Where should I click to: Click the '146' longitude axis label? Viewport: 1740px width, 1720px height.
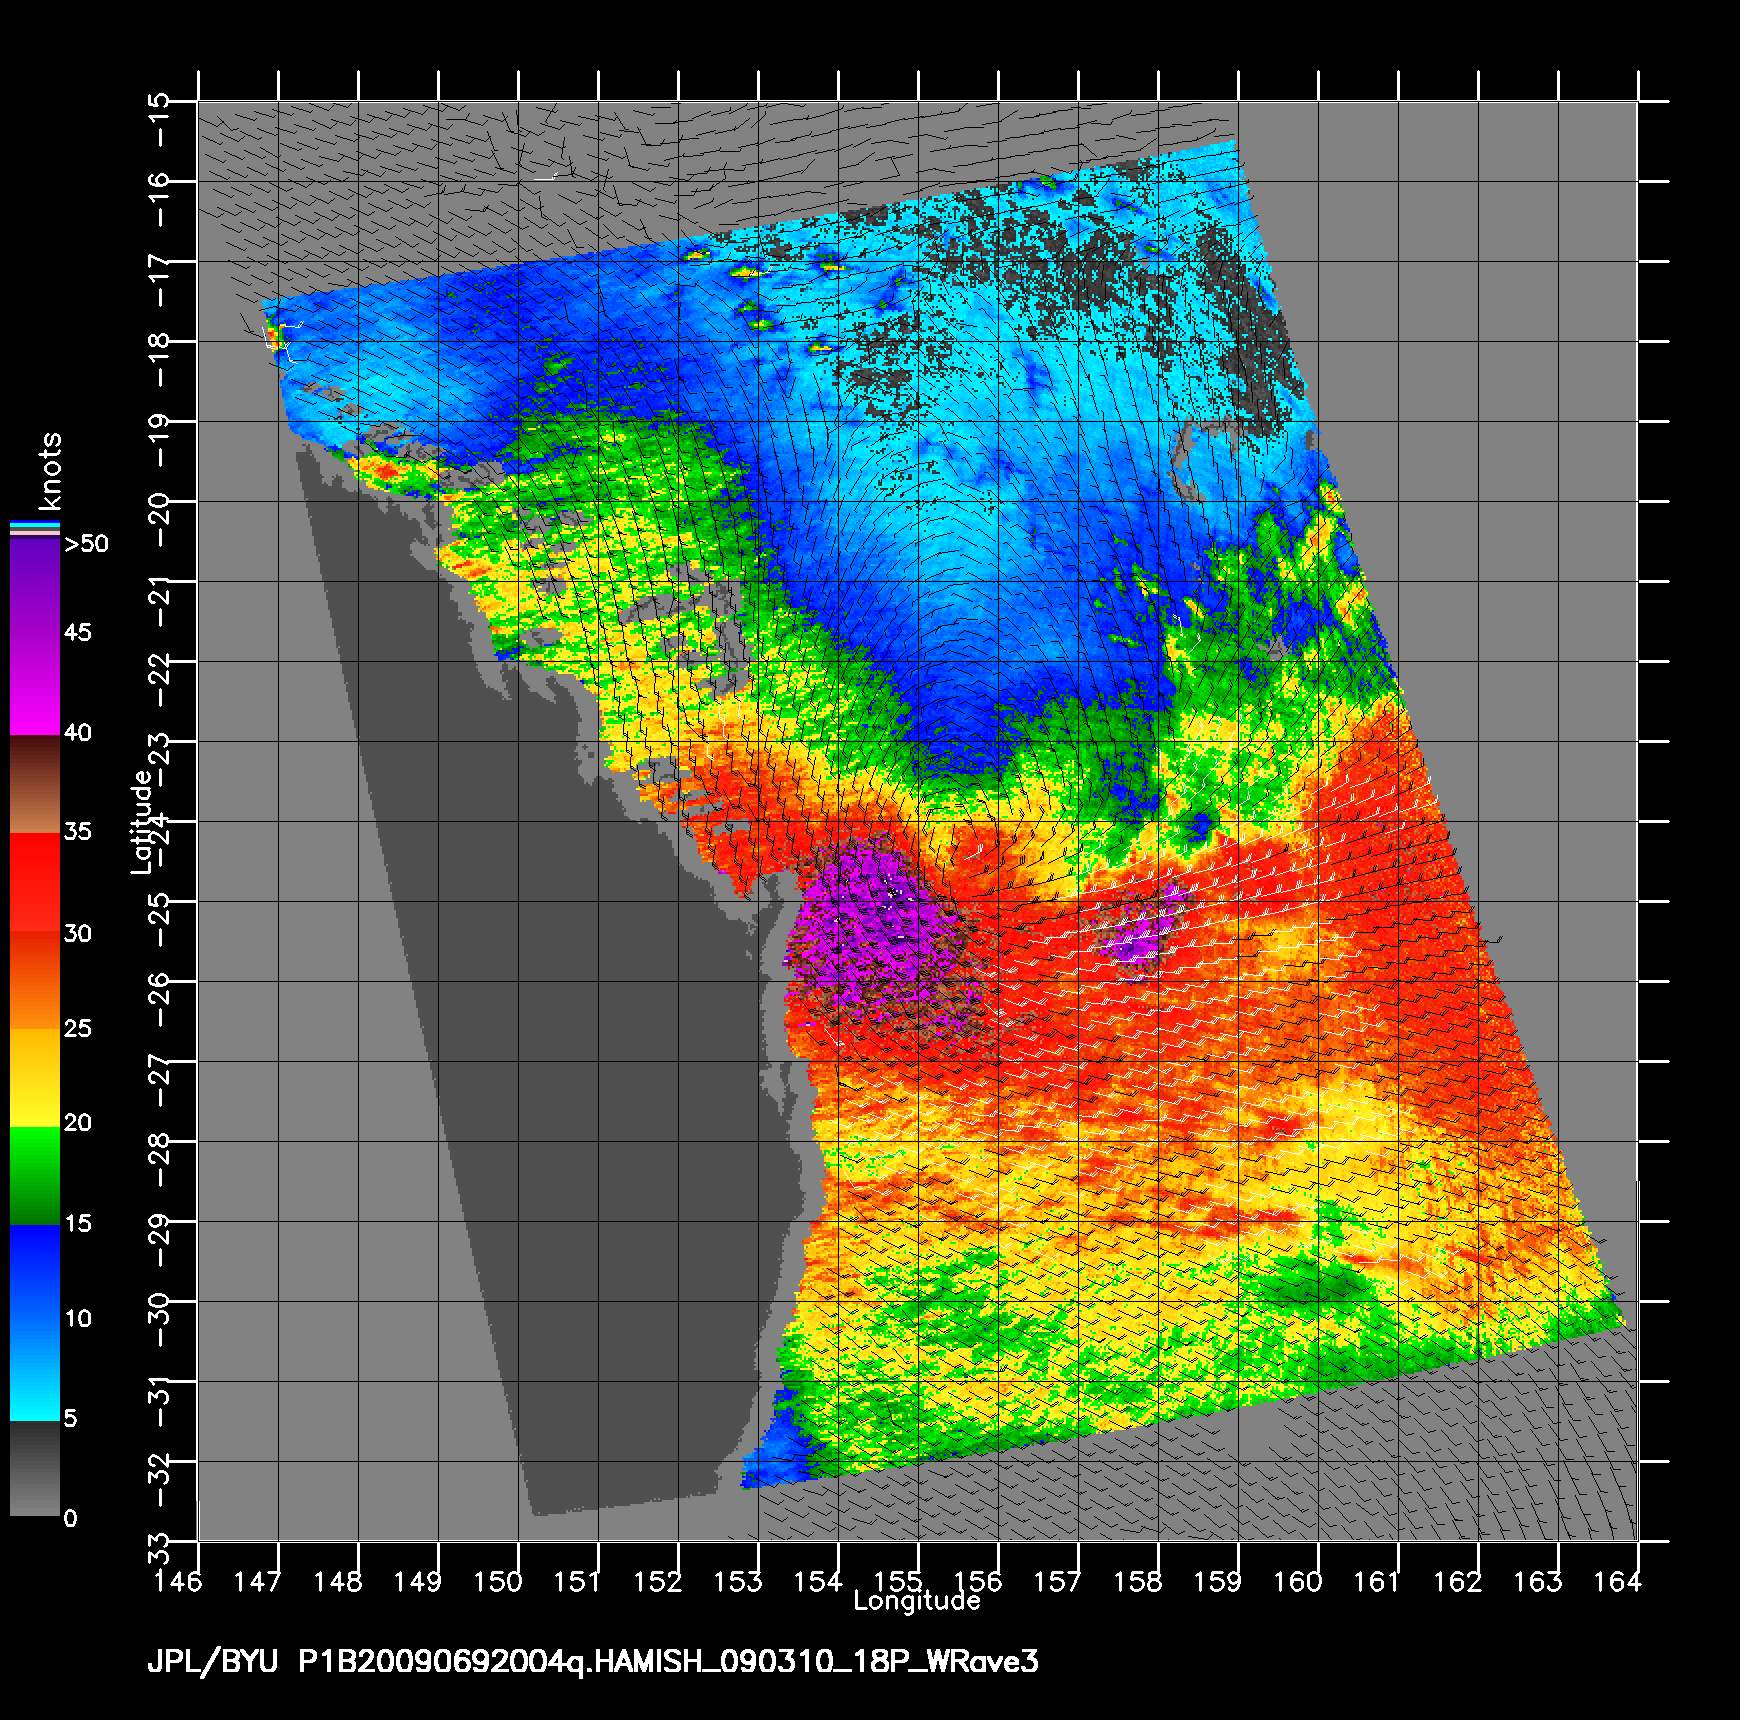[x=178, y=1581]
